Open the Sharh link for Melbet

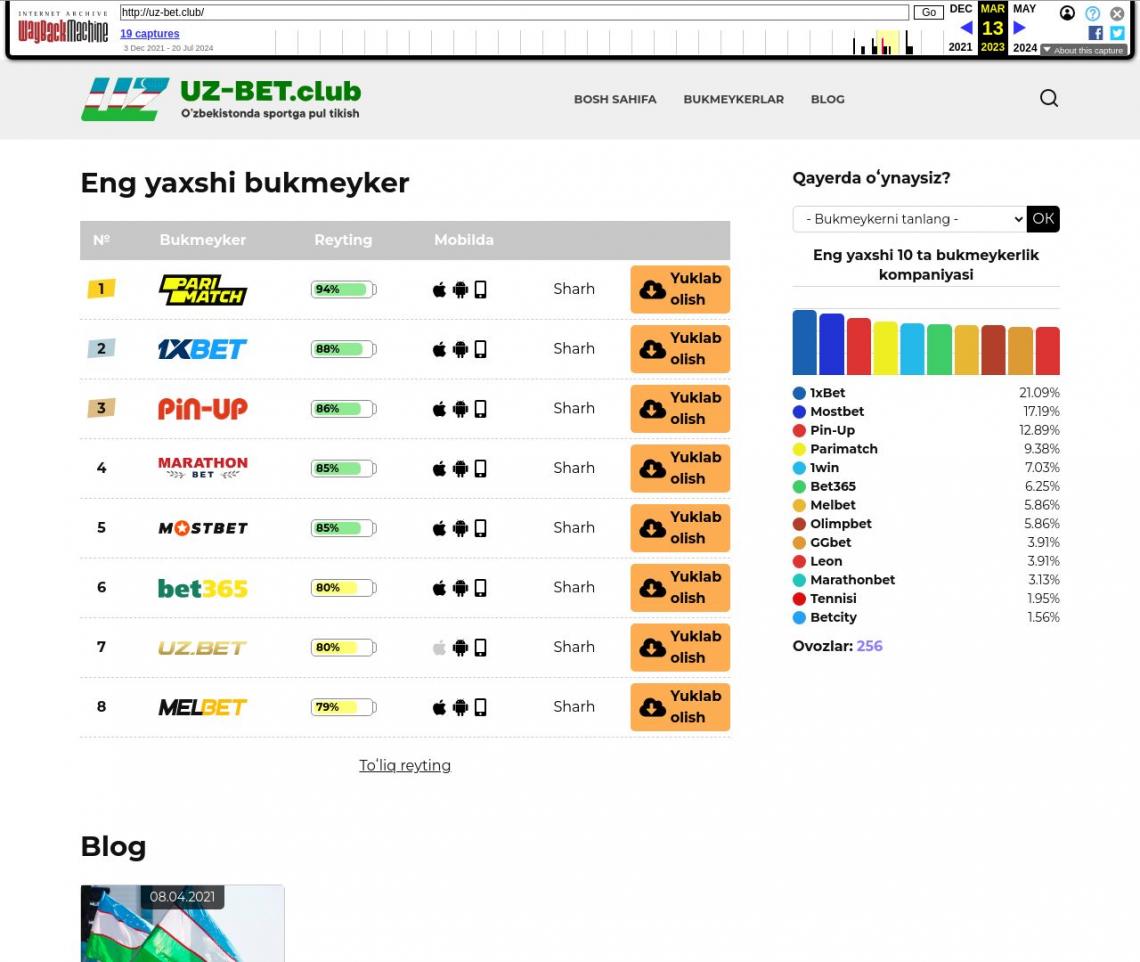(574, 706)
